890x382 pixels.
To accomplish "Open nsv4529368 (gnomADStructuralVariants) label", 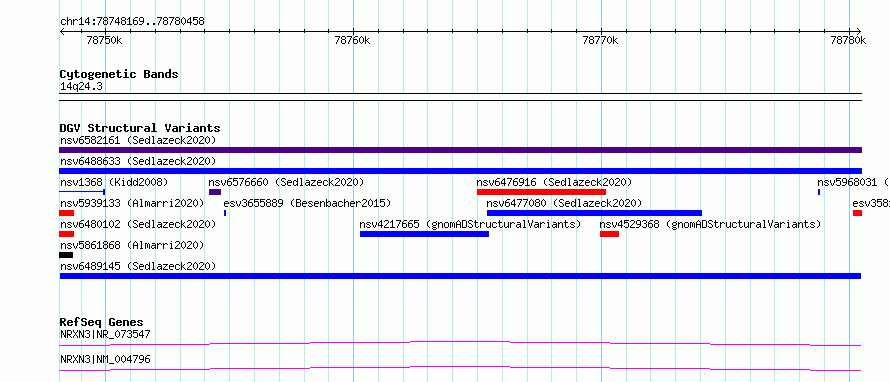I will (x=710, y=224).
